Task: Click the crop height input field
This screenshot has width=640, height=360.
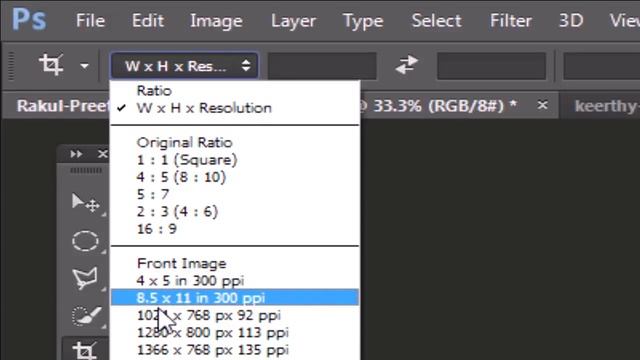Action: tap(491, 66)
